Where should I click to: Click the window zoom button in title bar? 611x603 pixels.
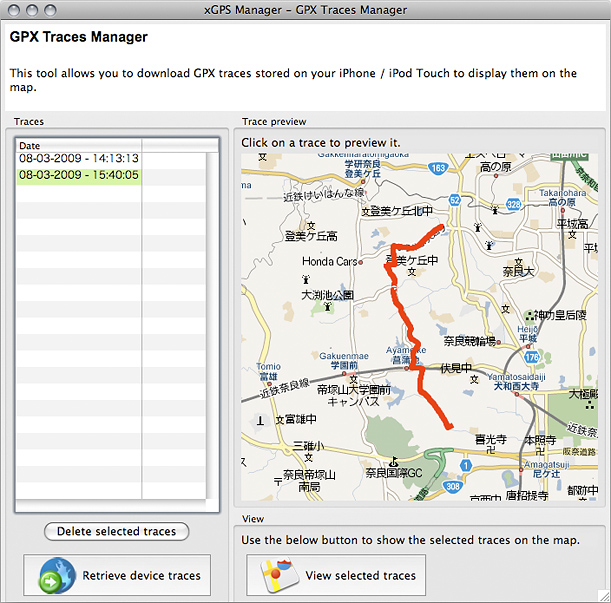50,10
